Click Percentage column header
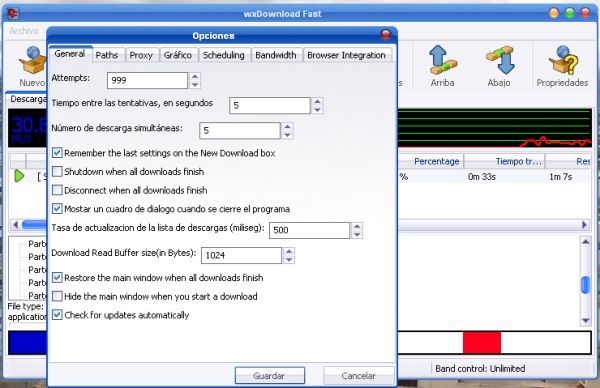The height and width of the screenshot is (388, 600). tap(430, 161)
